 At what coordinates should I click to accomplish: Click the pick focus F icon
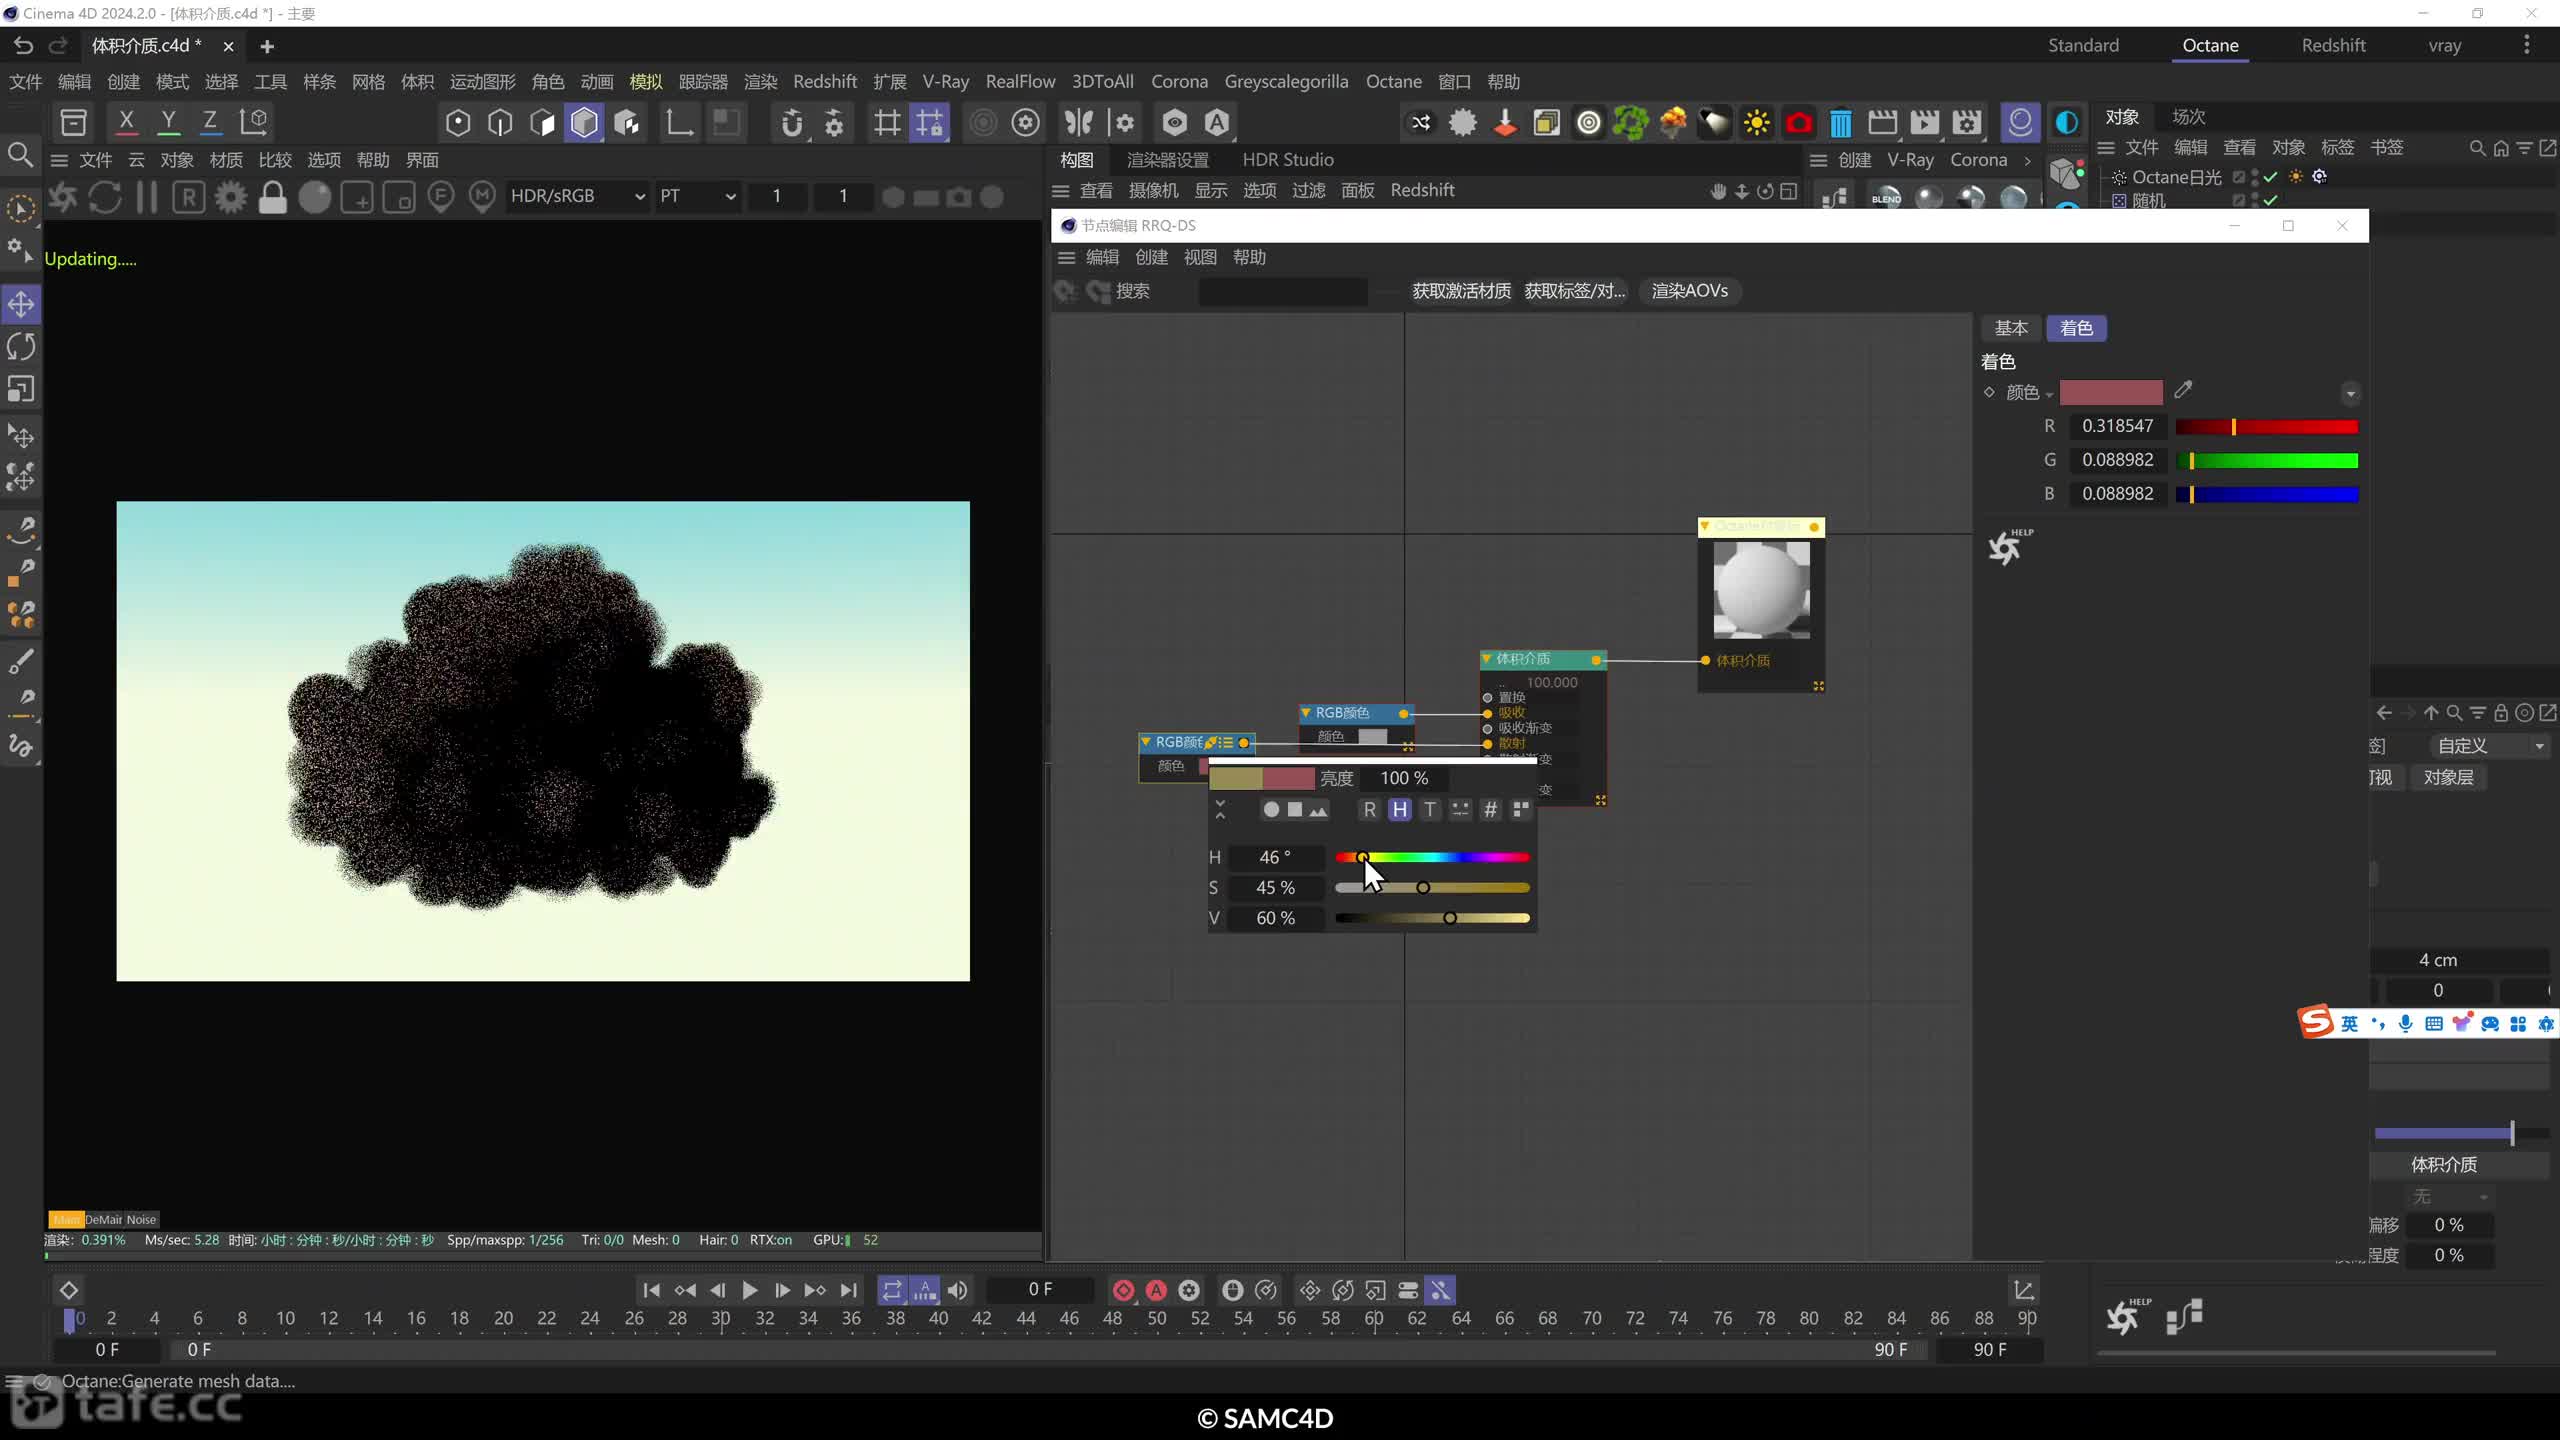tap(441, 197)
